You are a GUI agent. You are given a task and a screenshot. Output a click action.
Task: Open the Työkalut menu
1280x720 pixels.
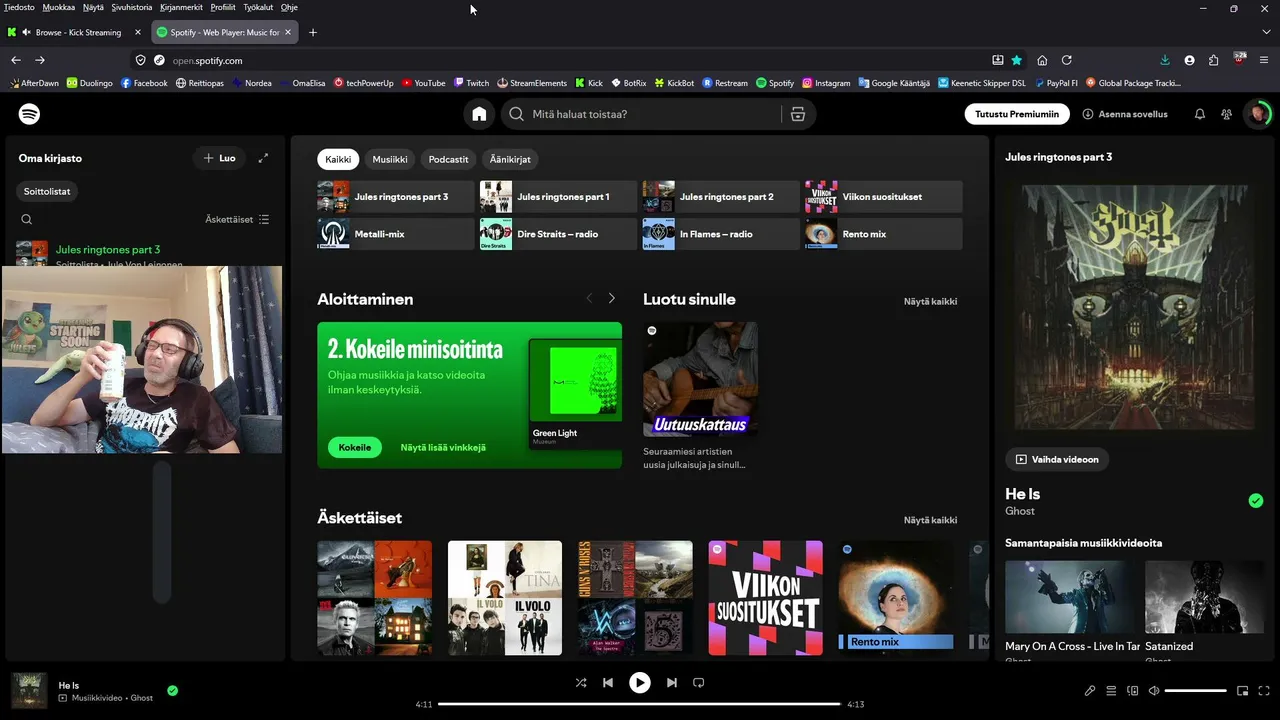pyautogui.click(x=258, y=7)
